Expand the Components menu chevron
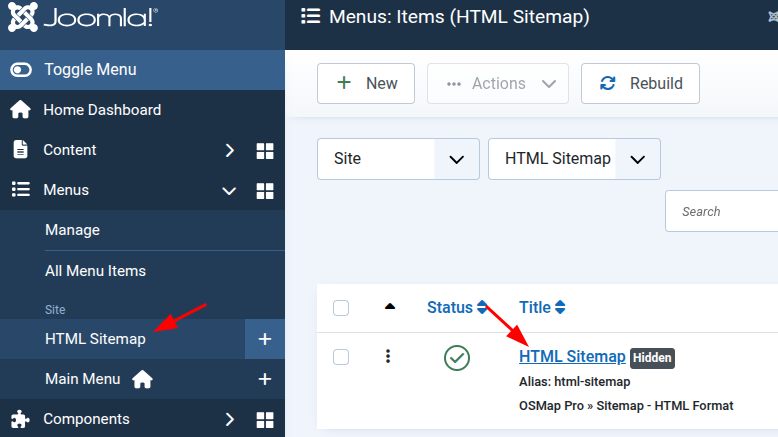The width and height of the screenshot is (778, 437). 229,420
